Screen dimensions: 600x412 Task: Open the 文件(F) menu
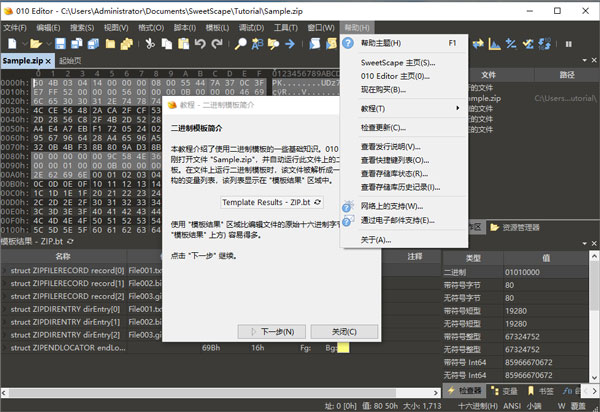[15, 28]
